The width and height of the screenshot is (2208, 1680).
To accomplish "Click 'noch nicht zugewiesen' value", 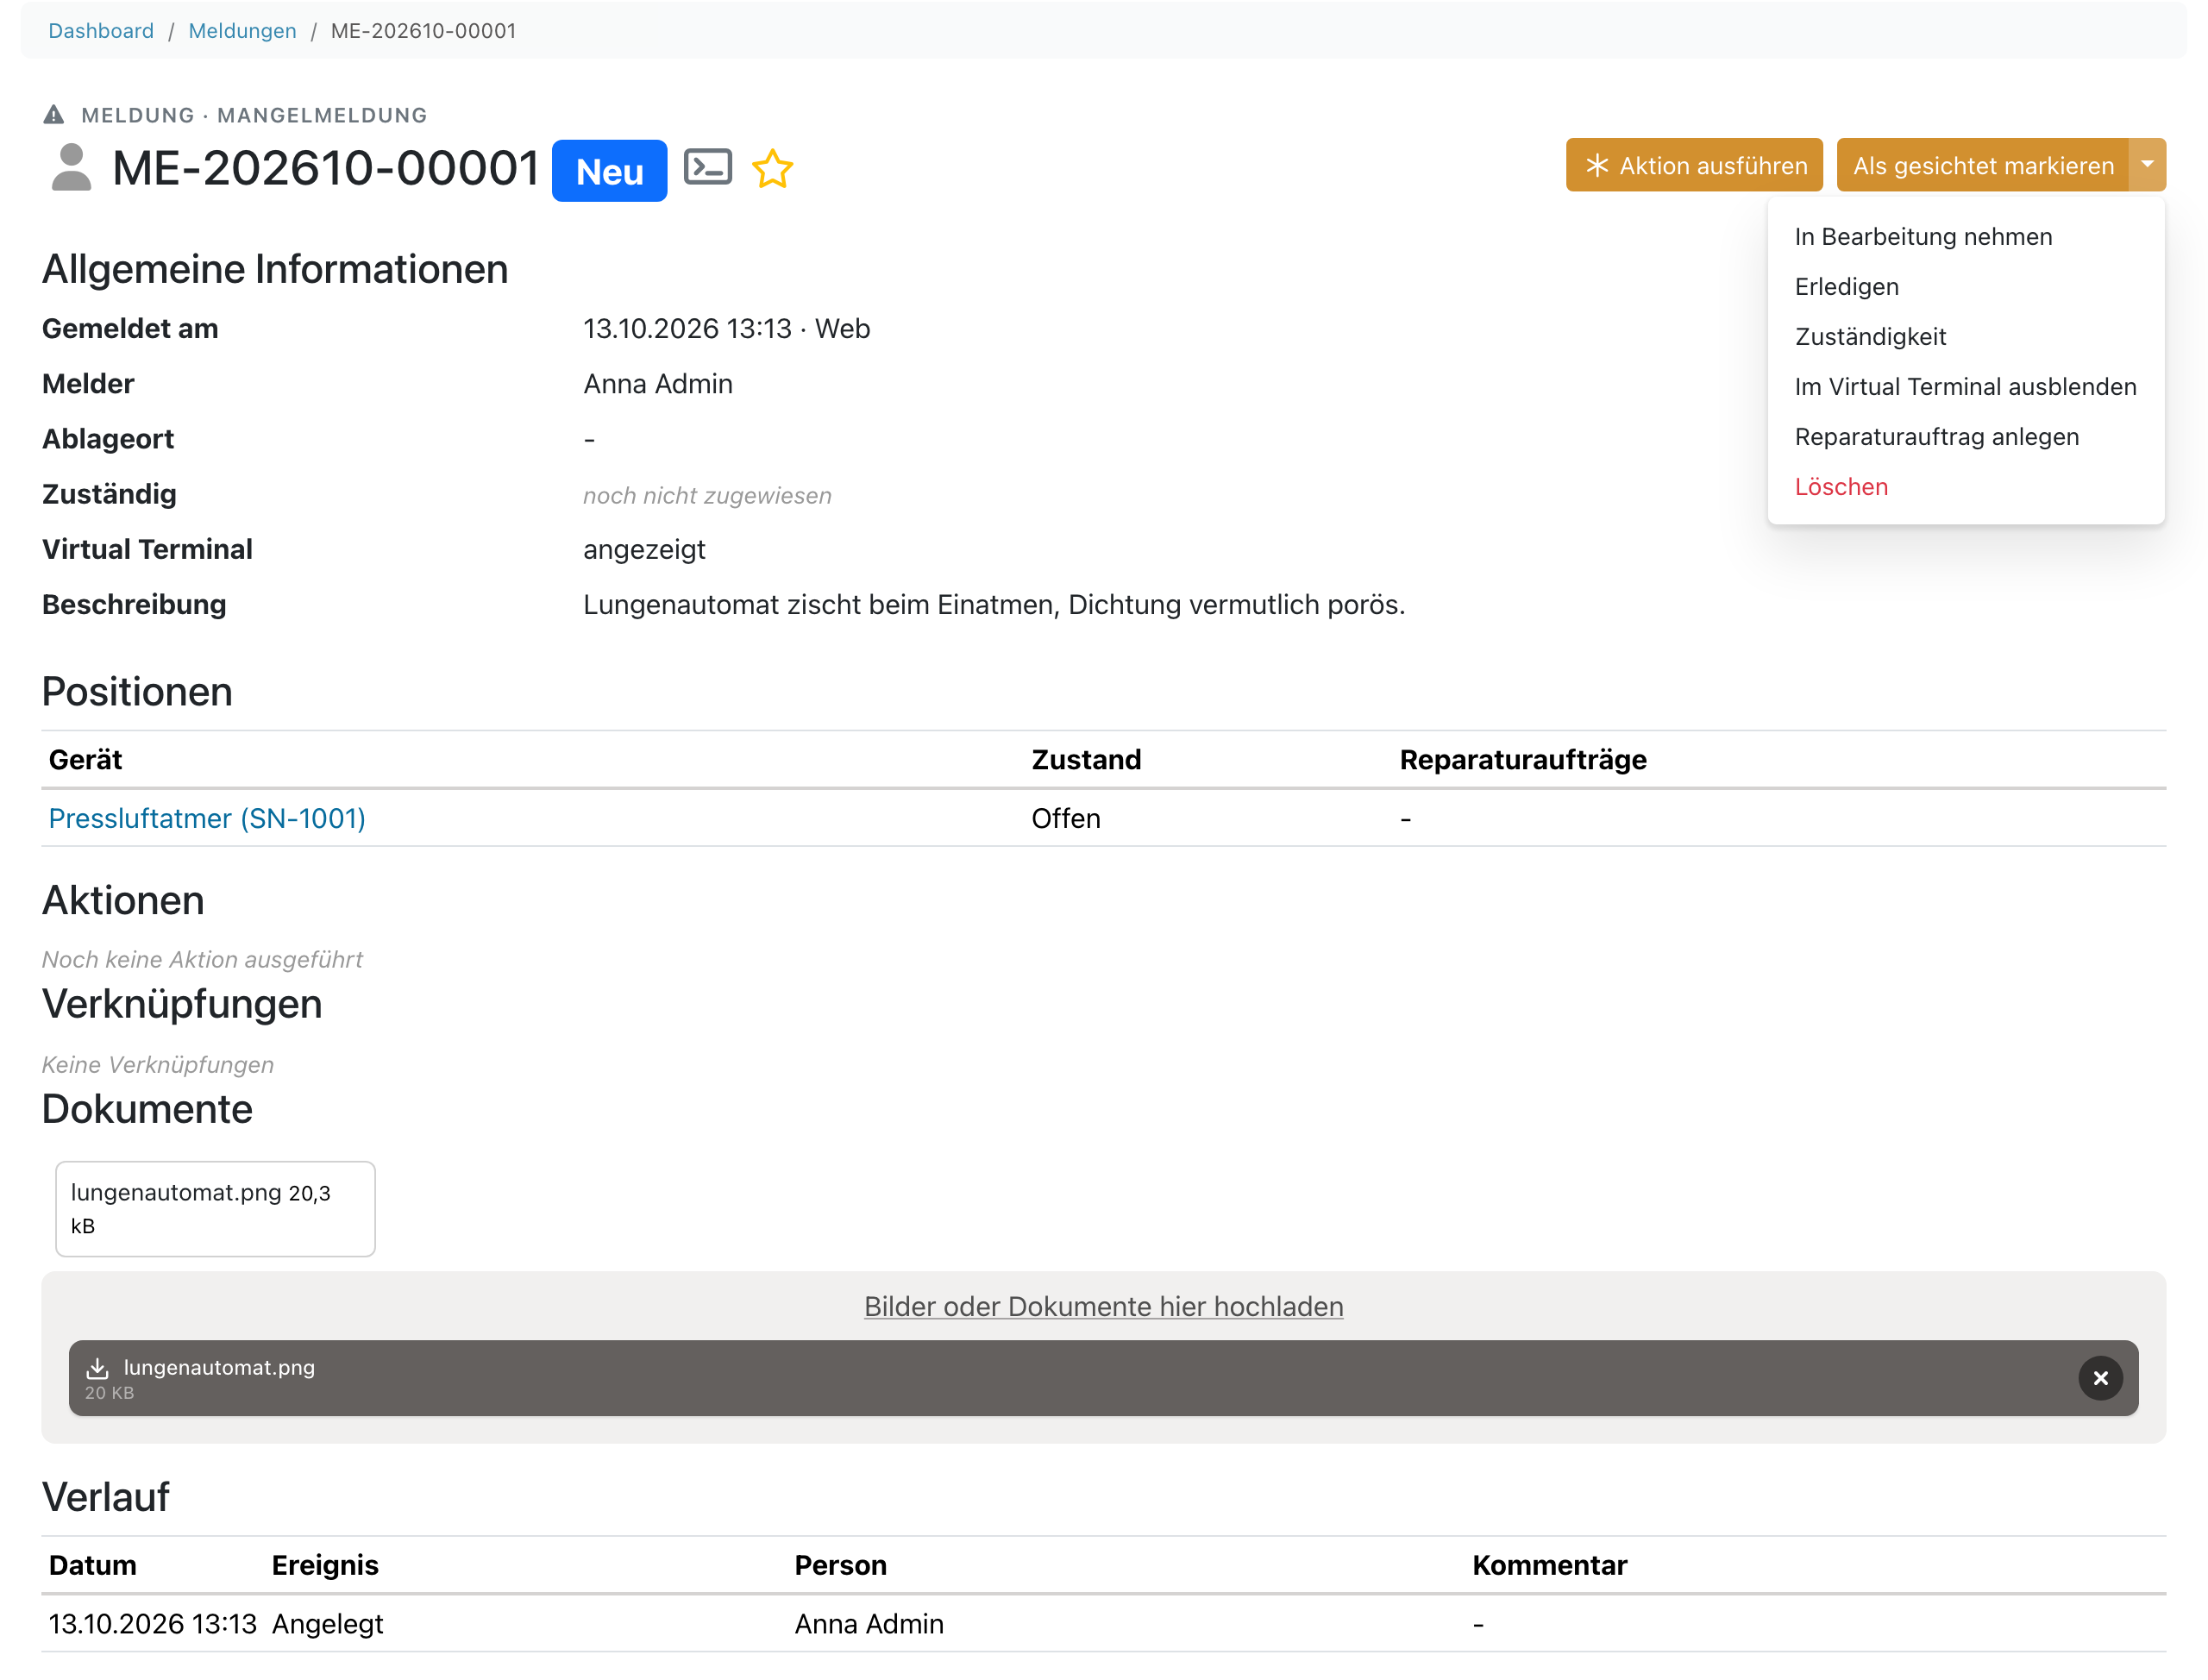I will [x=707, y=495].
